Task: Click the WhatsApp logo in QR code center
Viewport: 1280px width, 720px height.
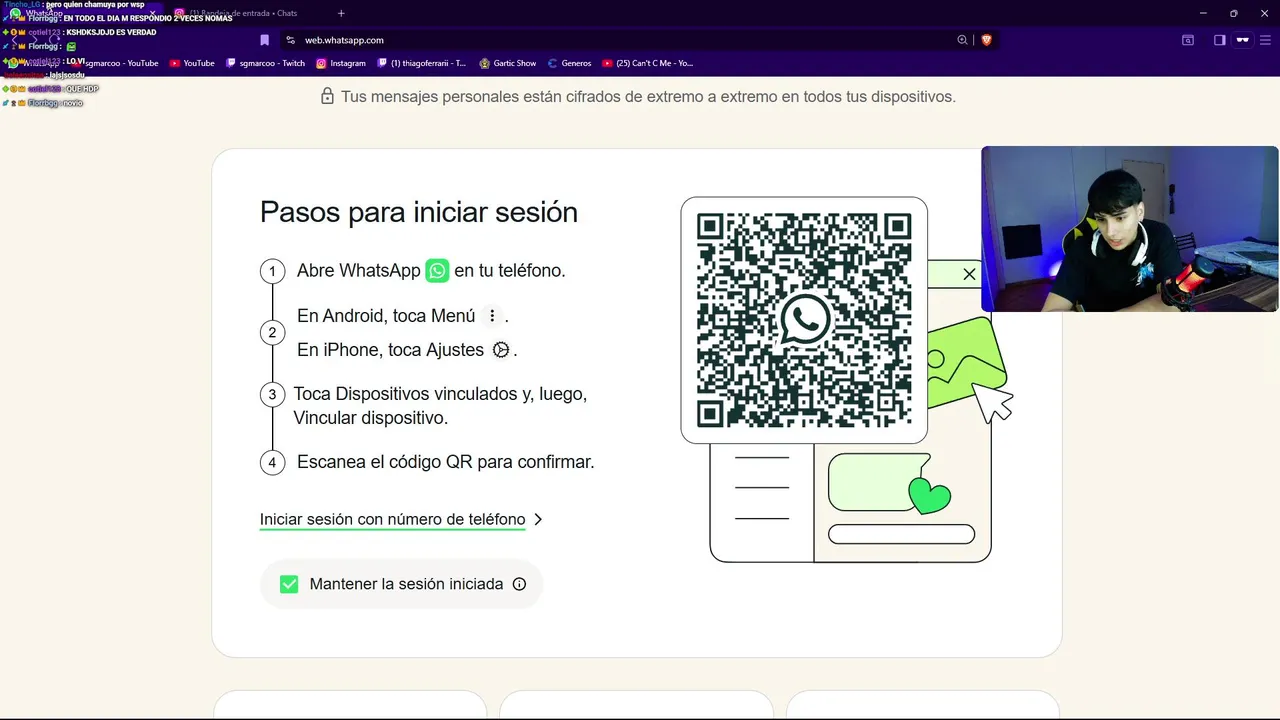Action: [804, 320]
